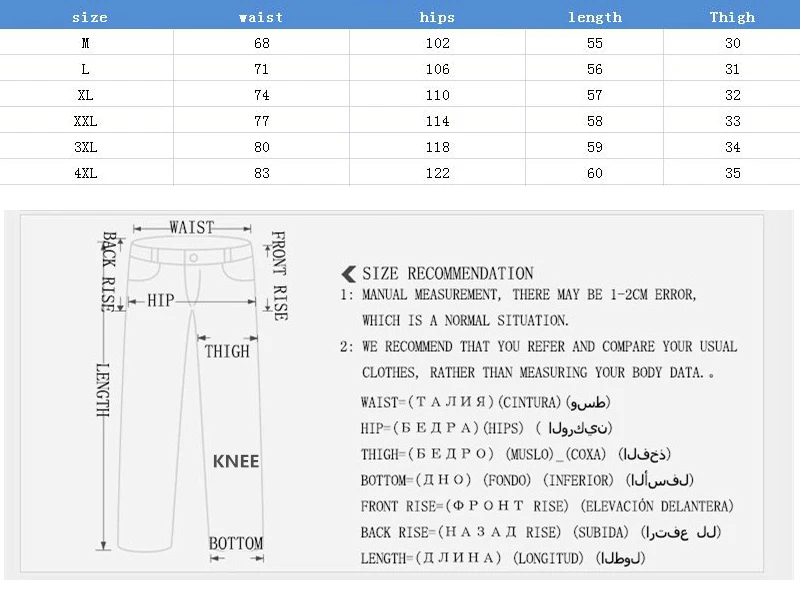Select the L size cell
This screenshot has height=592, width=800.
[85, 69]
